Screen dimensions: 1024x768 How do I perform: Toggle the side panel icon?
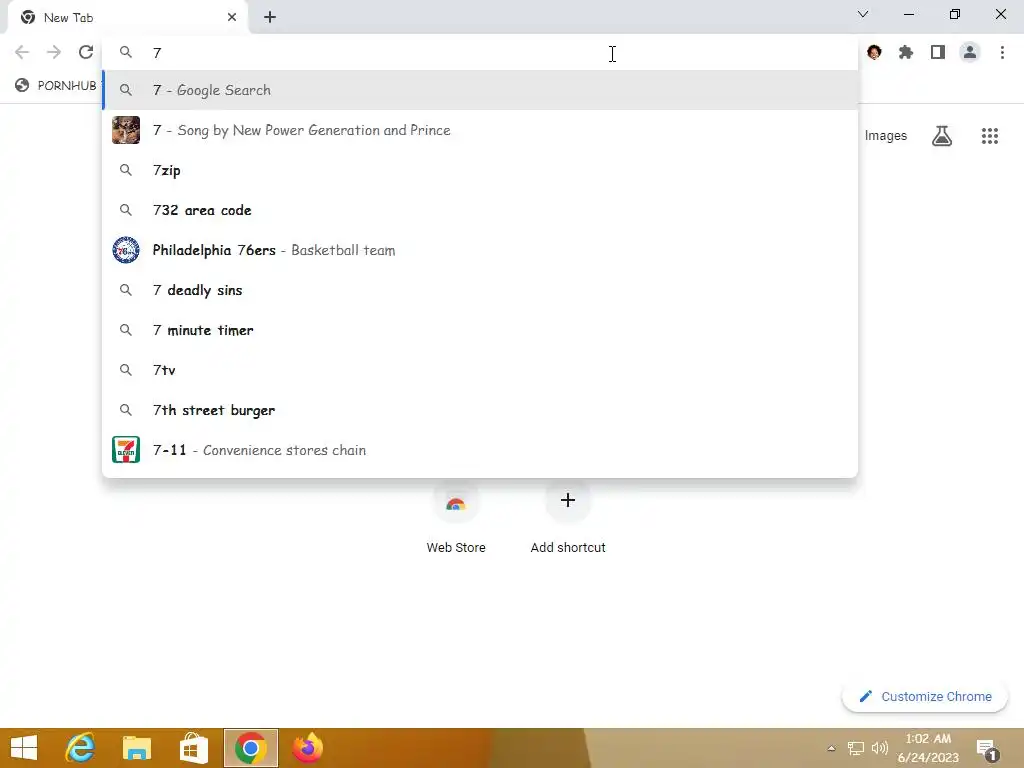click(938, 52)
